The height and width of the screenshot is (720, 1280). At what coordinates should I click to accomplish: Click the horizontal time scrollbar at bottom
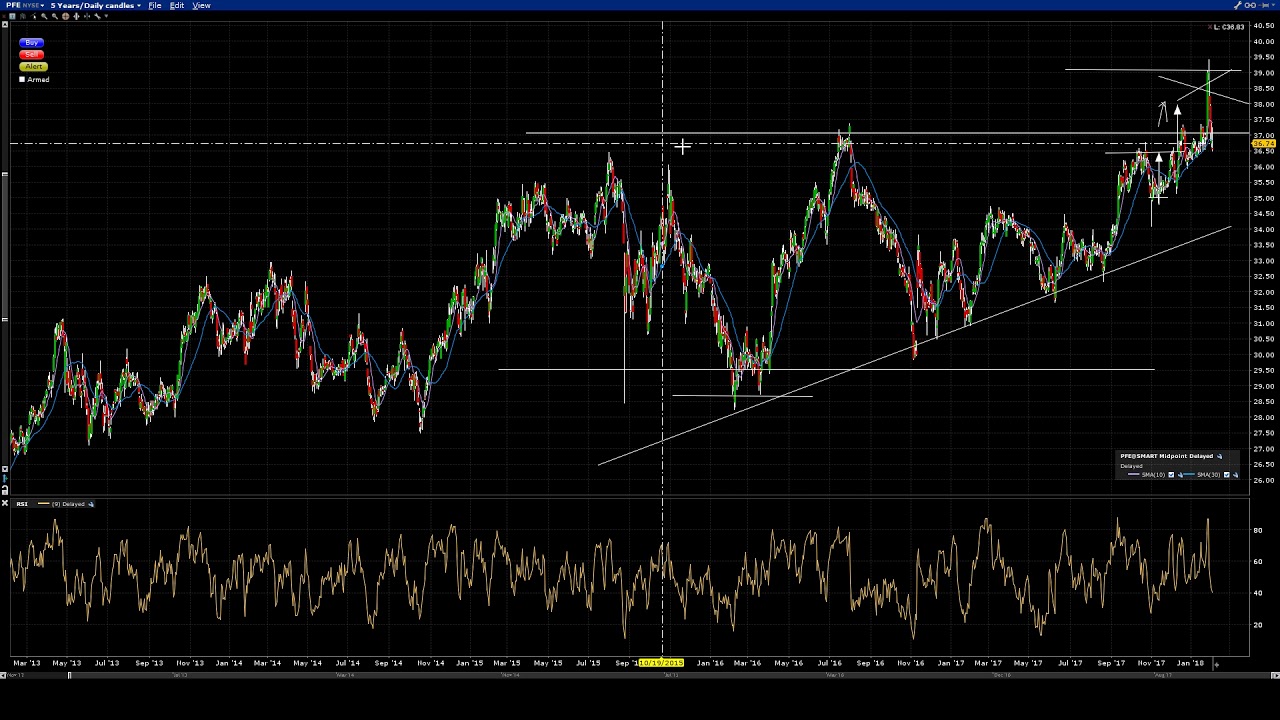(x=640, y=676)
